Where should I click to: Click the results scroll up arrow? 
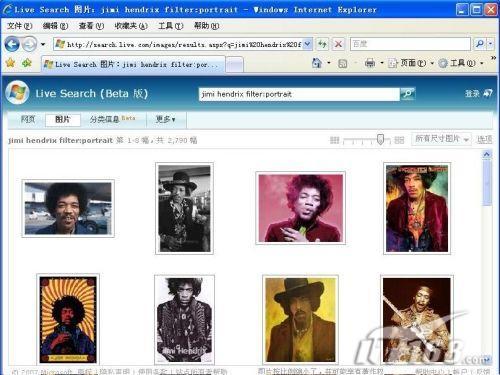[487, 154]
